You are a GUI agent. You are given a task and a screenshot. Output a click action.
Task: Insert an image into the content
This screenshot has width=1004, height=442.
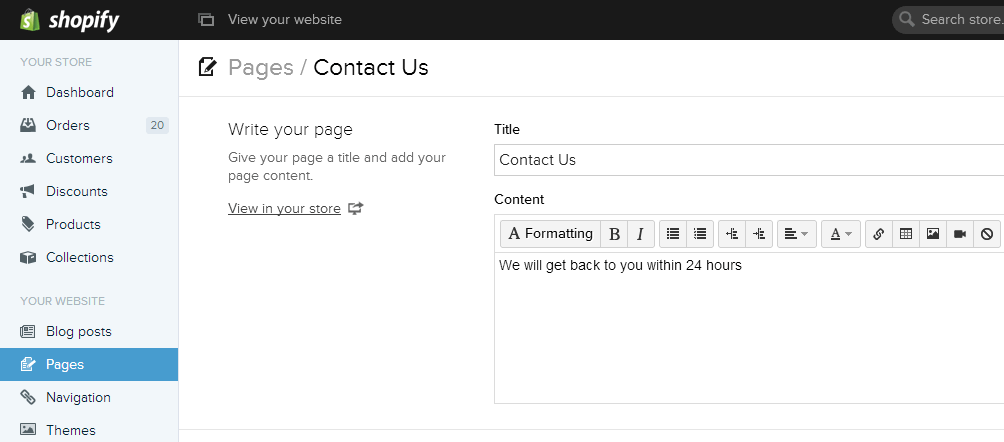tap(932, 234)
